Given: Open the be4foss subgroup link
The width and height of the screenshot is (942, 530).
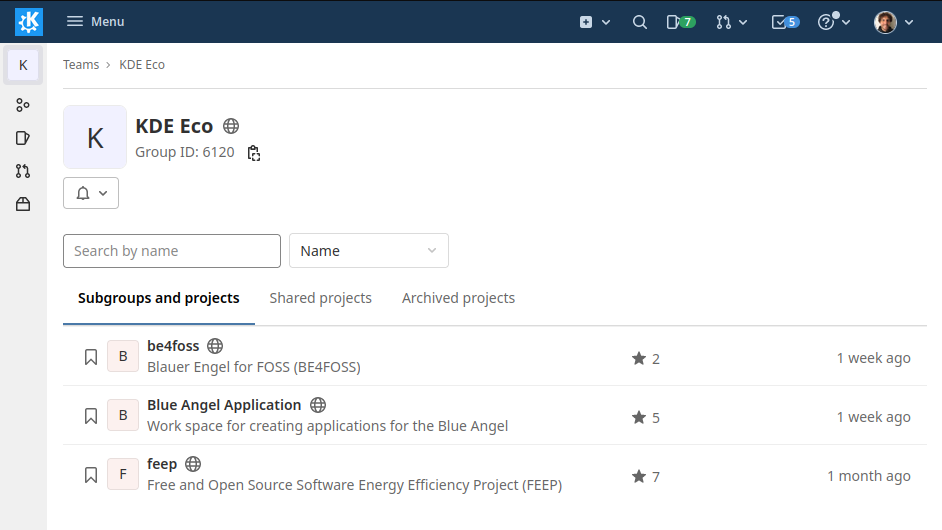Looking at the screenshot, I should point(173,346).
